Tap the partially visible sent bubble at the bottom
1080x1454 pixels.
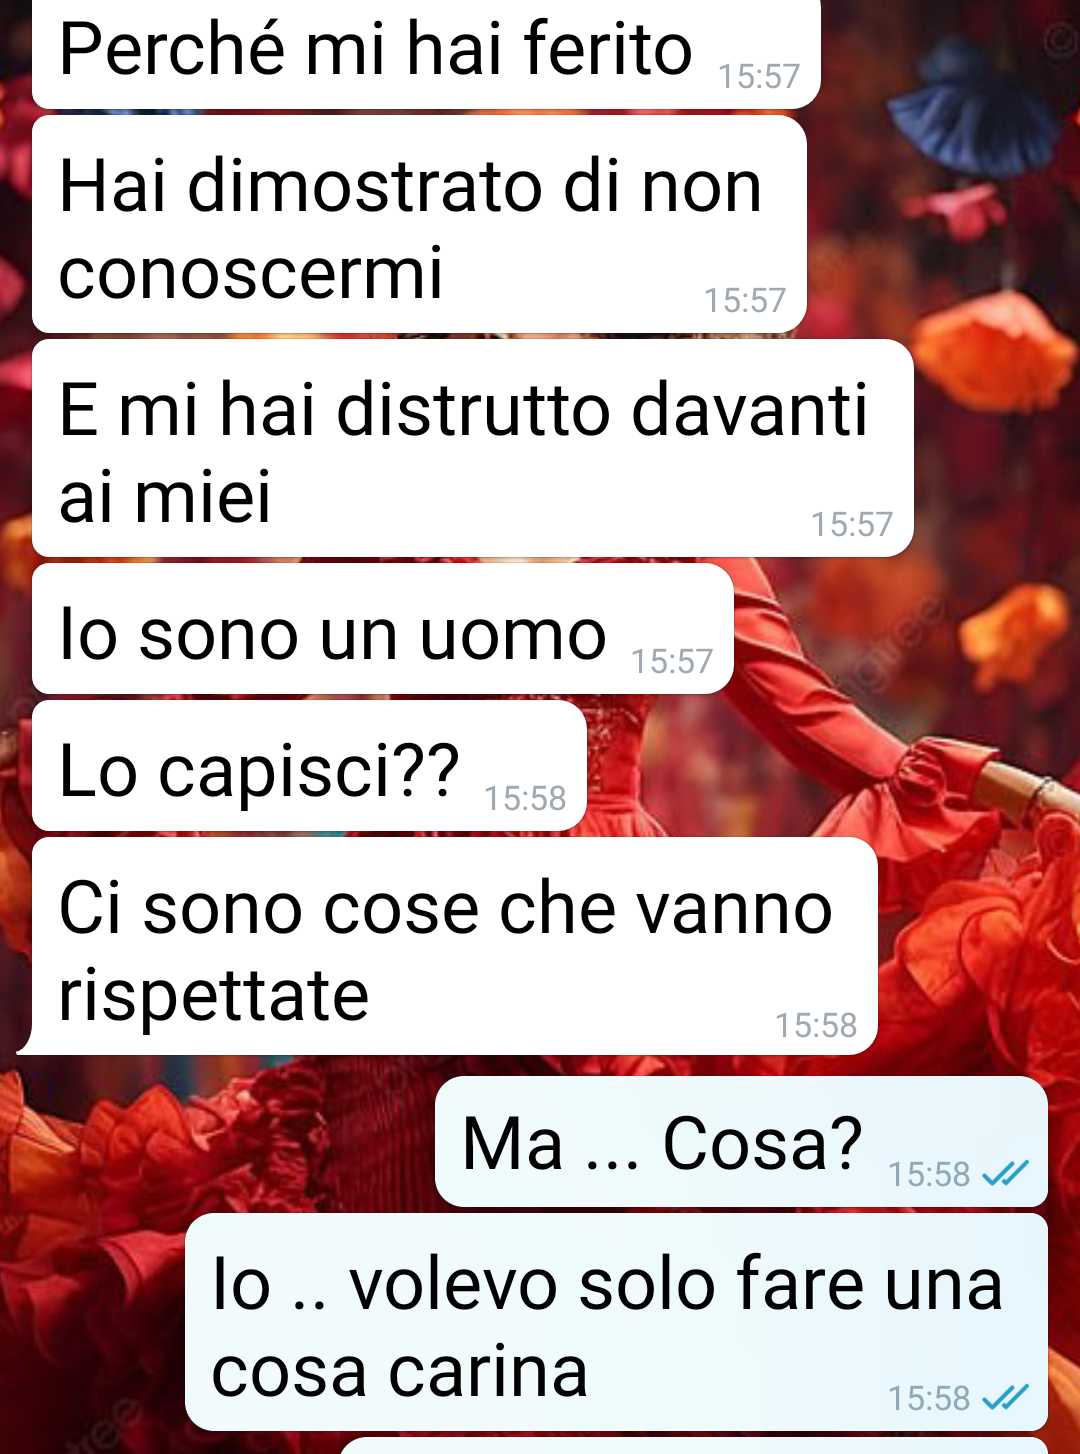694,1446
